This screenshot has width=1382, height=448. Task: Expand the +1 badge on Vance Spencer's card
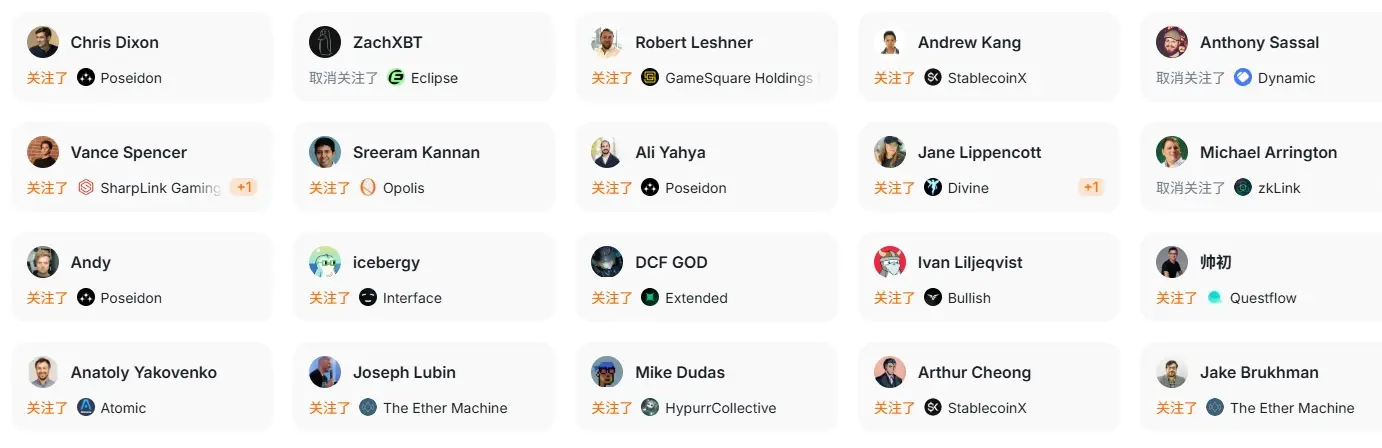(243, 187)
